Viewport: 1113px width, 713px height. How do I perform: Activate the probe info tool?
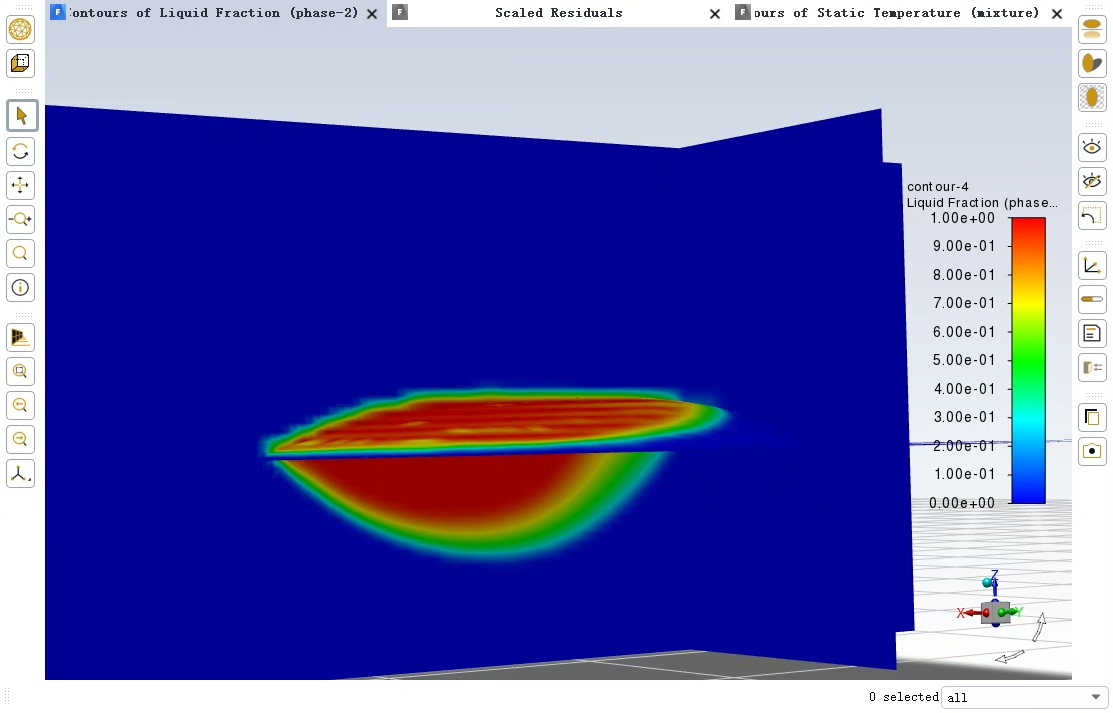21,288
